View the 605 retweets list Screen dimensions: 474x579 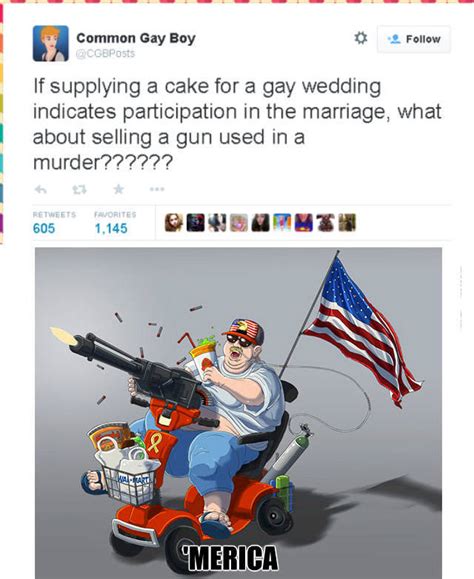click(x=44, y=228)
